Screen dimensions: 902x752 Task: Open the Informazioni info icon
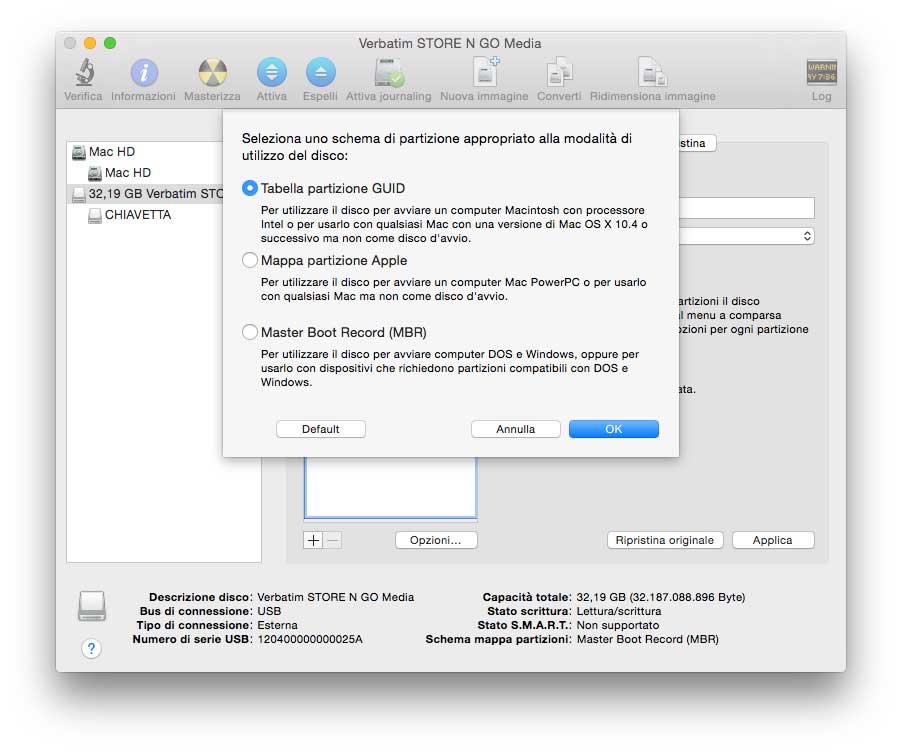tap(144, 73)
